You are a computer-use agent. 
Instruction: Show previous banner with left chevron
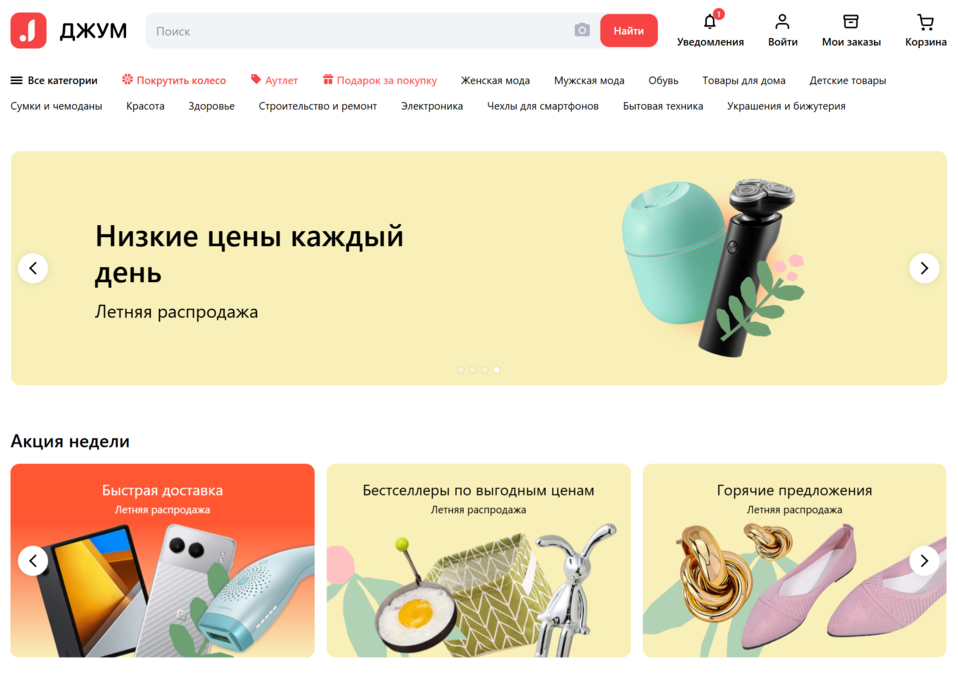[33, 268]
